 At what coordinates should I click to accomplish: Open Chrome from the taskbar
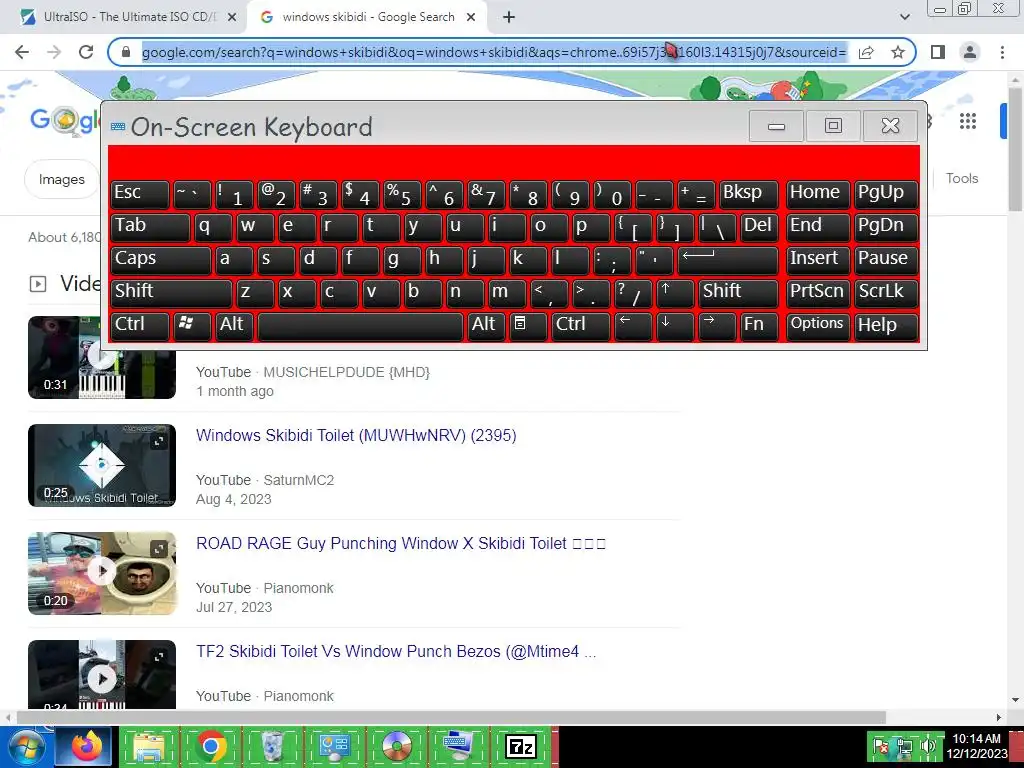(210, 747)
